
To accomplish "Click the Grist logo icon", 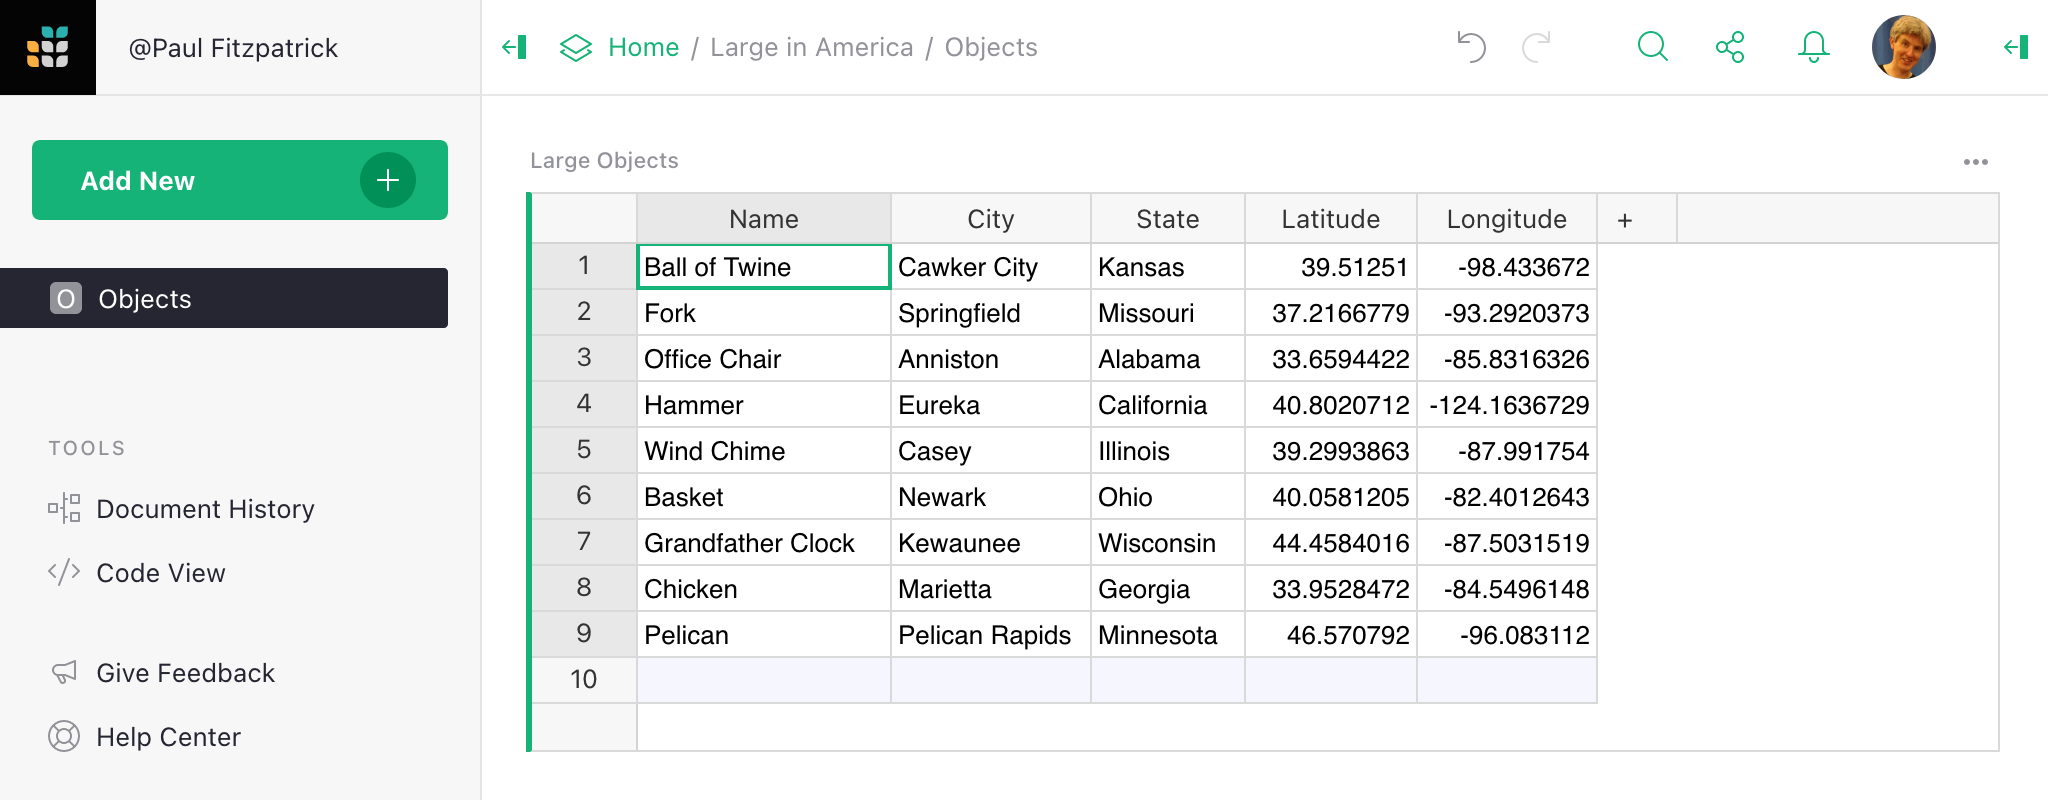I will 48,47.
